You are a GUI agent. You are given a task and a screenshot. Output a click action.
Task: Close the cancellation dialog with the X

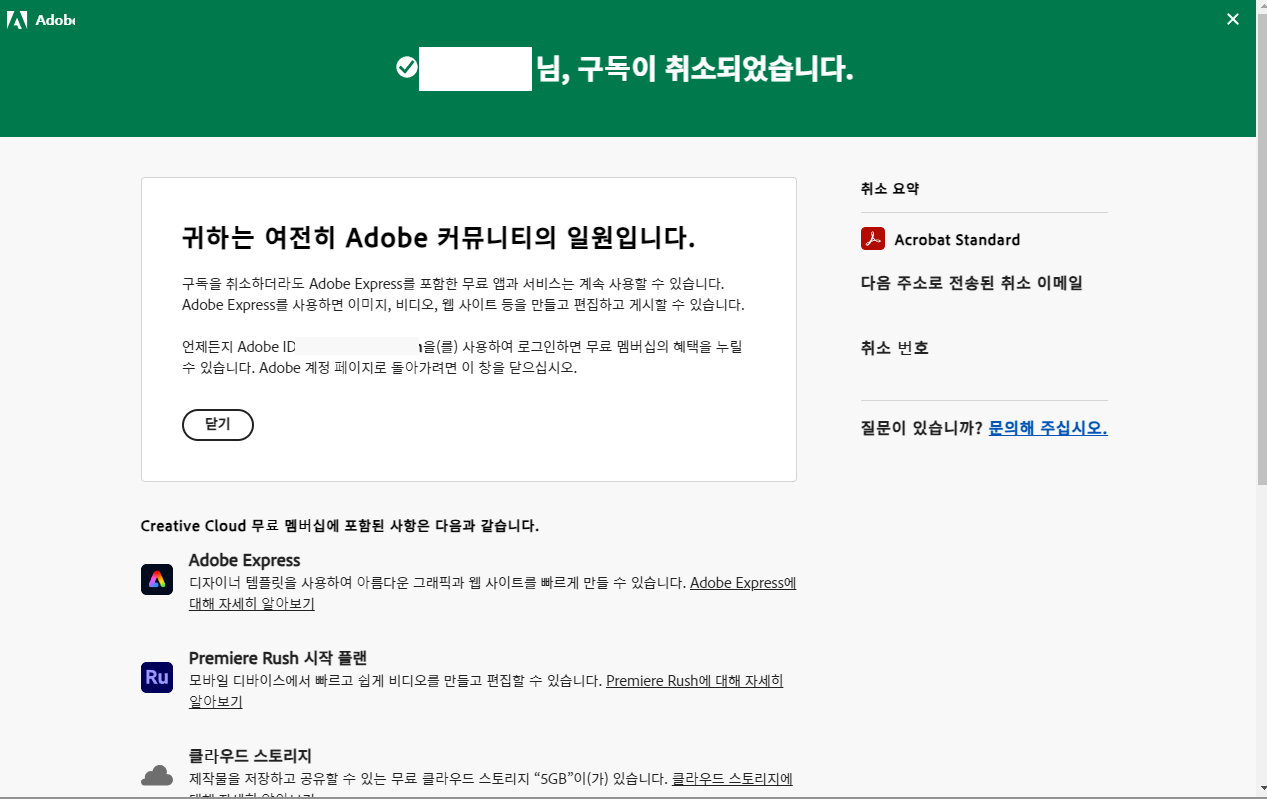point(1232,20)
